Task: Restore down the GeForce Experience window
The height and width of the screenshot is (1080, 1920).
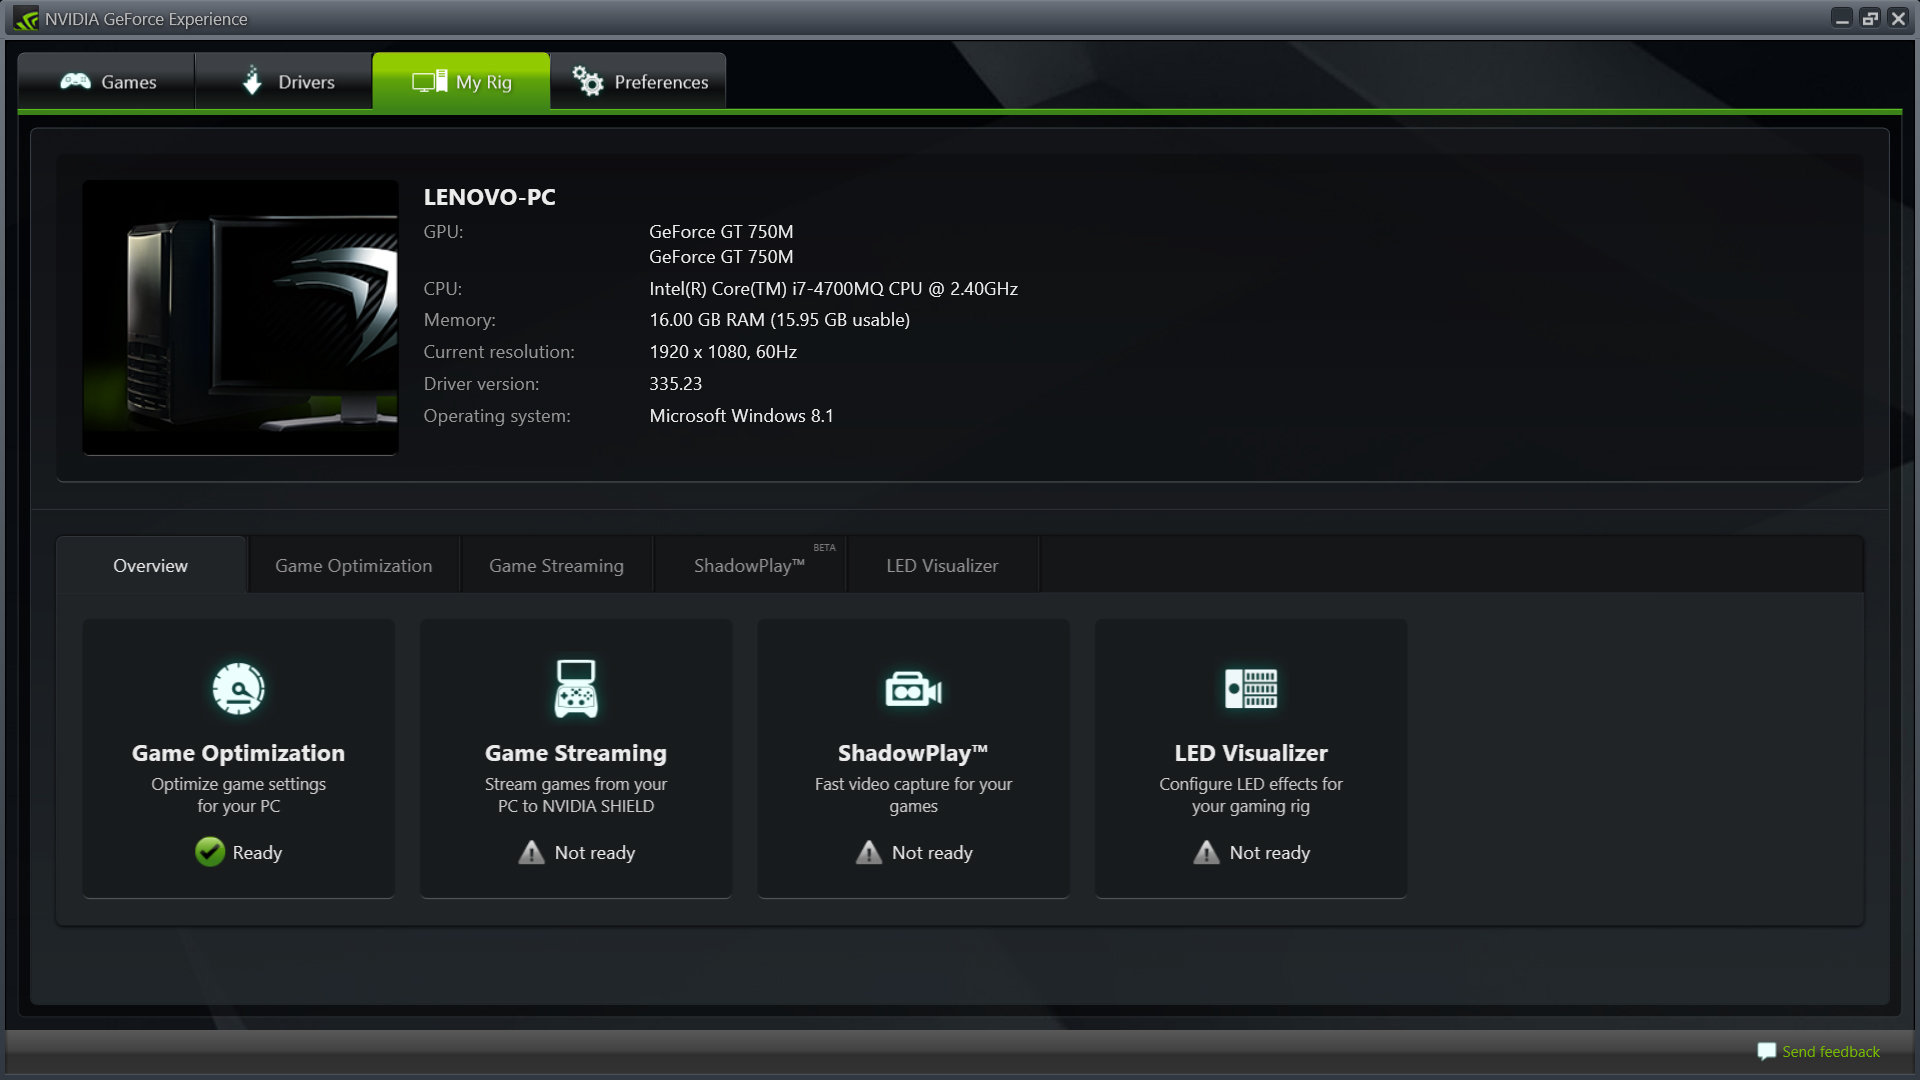Action: (x=1870, y=19)
